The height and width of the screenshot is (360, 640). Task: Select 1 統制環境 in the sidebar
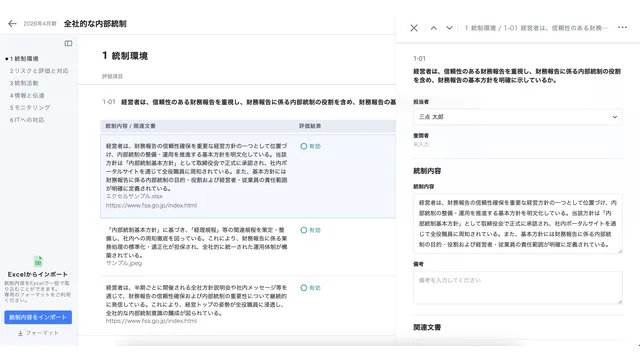[24, 59]
